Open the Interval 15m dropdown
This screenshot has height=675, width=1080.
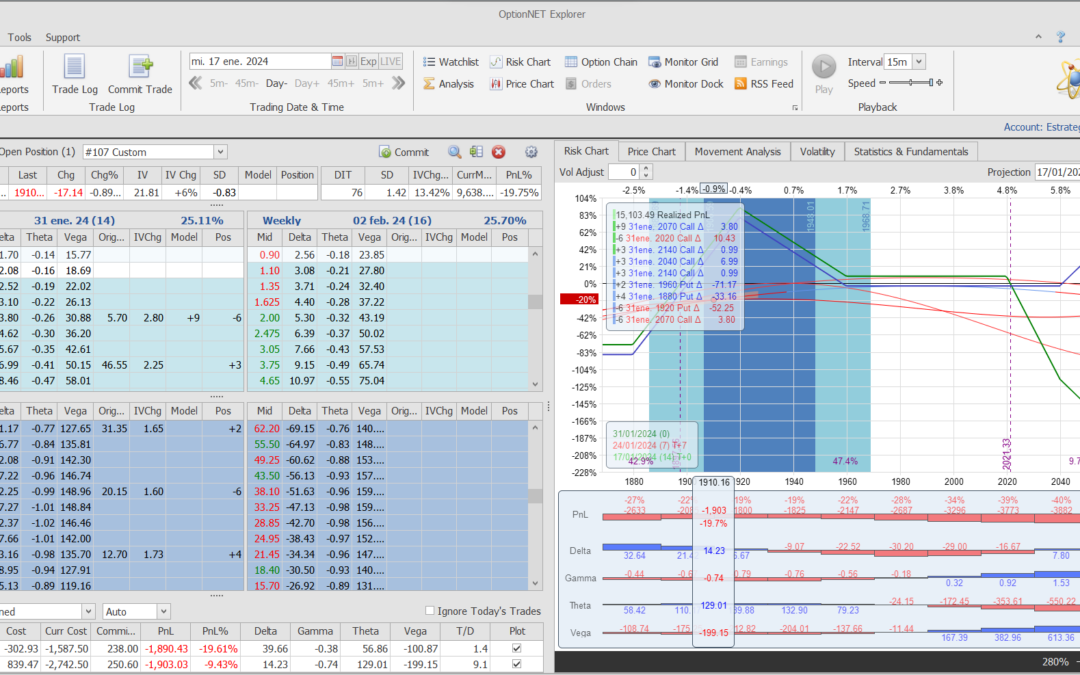[x=919, y=62]
